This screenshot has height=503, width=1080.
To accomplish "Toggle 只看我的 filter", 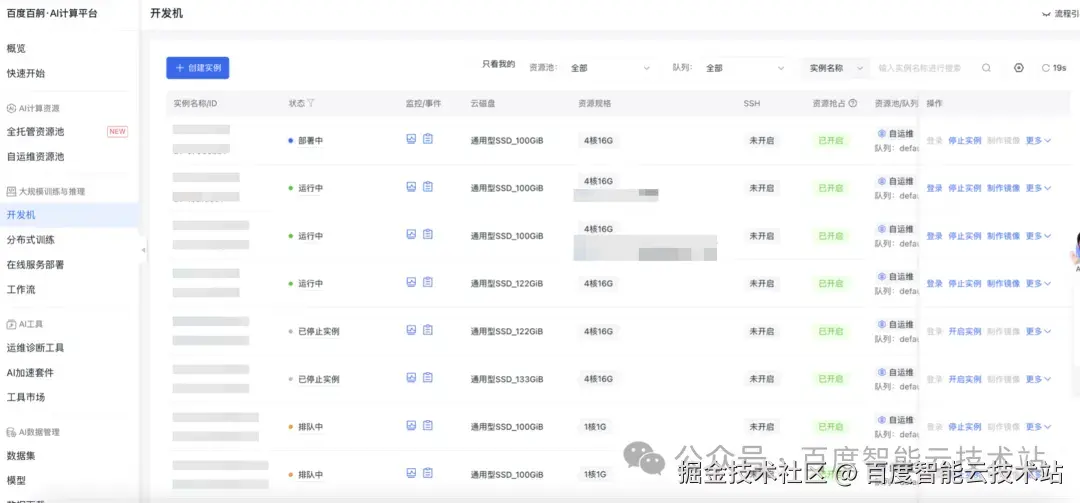I will click(x=498, y=64).
